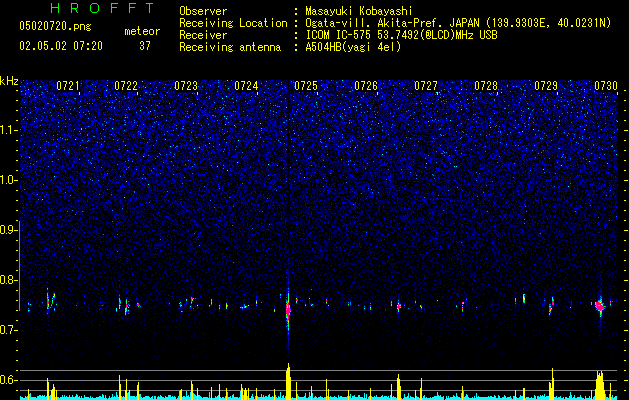The height and width of the screenshot is (400, 629).
Task: Click the 0729 time marker
Action: coord(546,86)
